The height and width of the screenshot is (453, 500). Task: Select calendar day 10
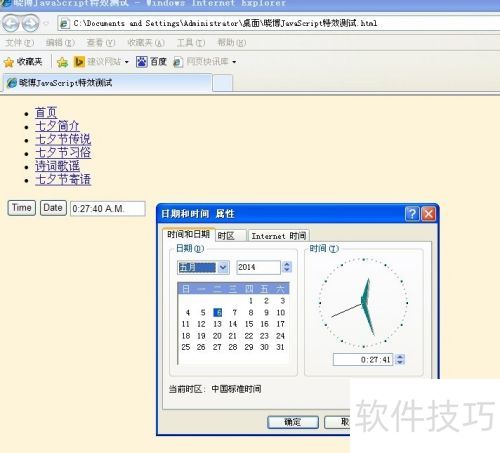281,312
